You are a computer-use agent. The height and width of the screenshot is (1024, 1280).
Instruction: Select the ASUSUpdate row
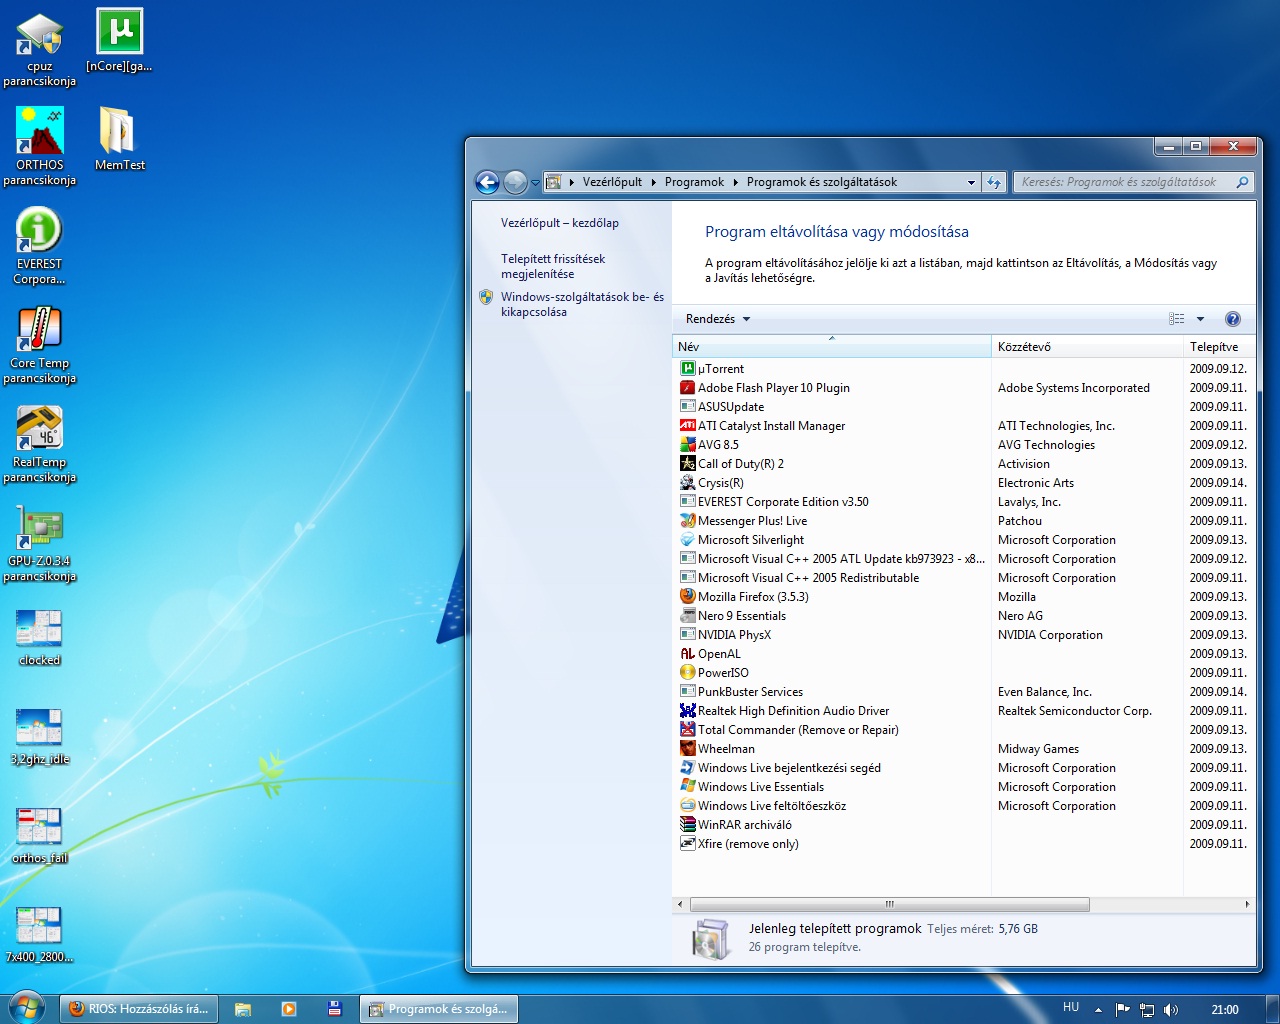coord(964,406)
